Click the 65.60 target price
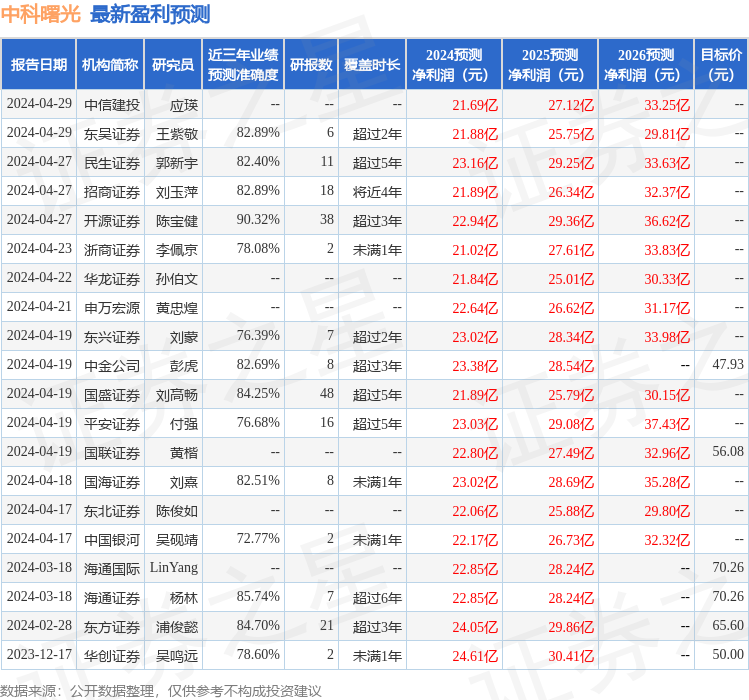Viewport: 749px width, 700px height. click(x=728, y=625)
